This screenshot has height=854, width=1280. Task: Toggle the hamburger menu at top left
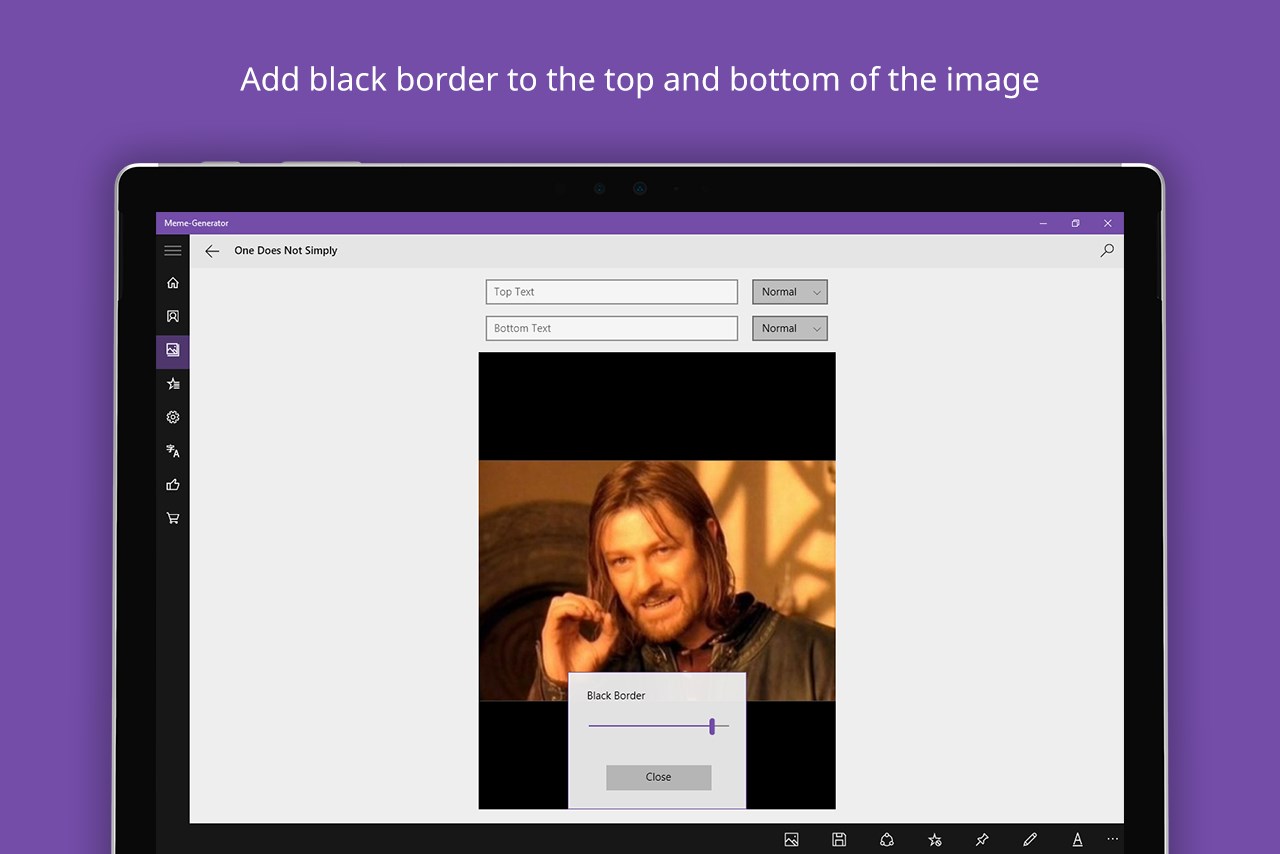coord(172,250)
